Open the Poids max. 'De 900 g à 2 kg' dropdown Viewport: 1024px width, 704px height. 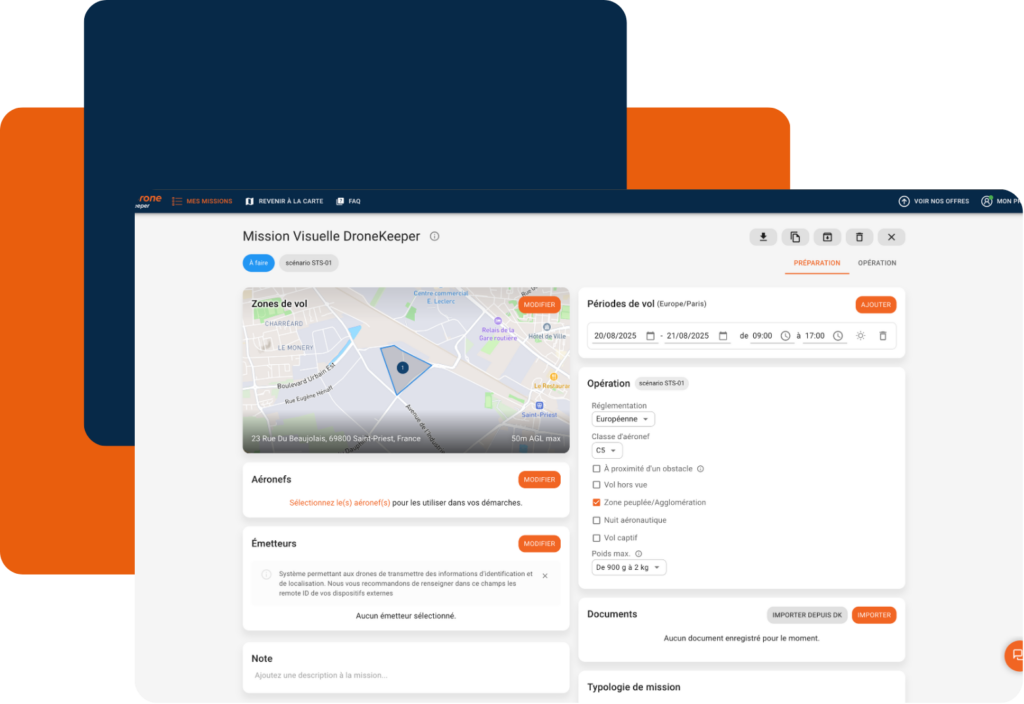click(x=629, y=567)
